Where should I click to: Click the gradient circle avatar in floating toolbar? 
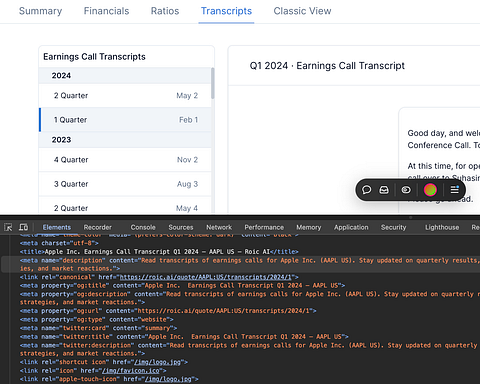430,190
